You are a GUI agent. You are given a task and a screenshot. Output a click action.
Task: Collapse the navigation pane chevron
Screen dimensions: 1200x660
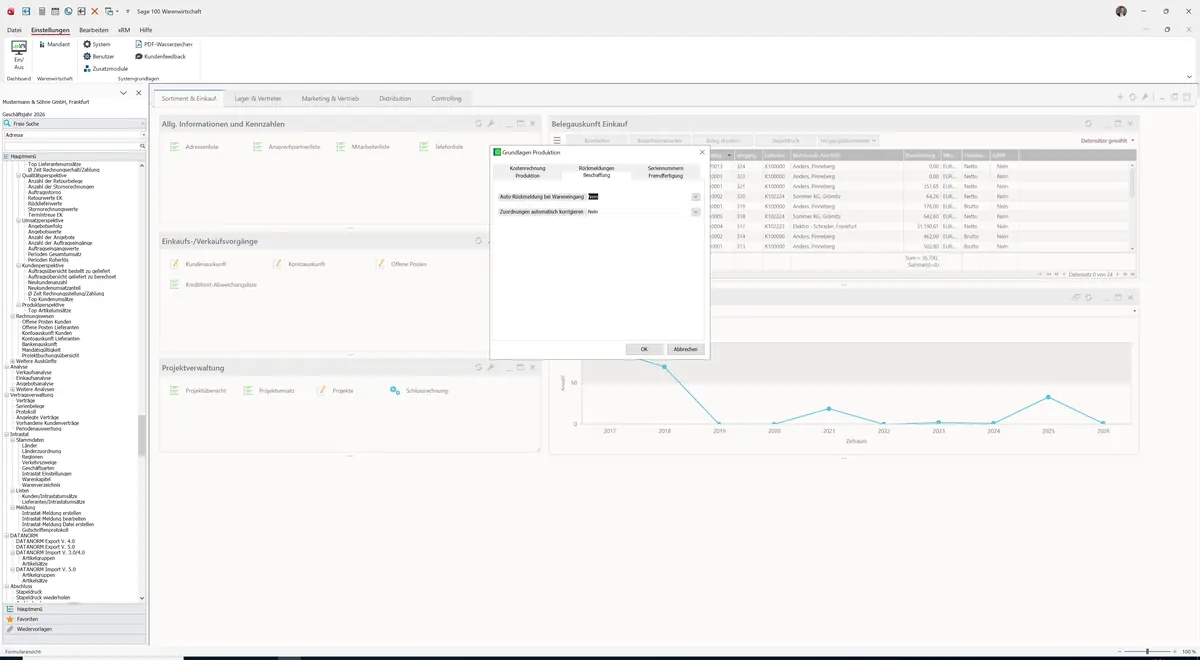tap(124, 93)
